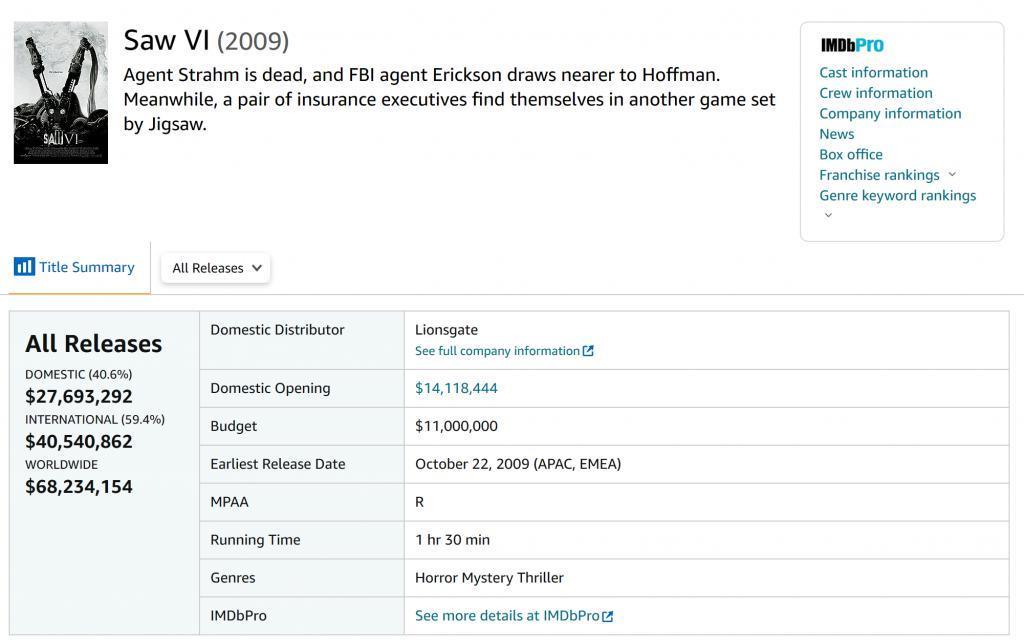This screenshot has height=643, width=1024.
Task: Click the bar chart icon beside Title Summary
Action: pos(24,267)
